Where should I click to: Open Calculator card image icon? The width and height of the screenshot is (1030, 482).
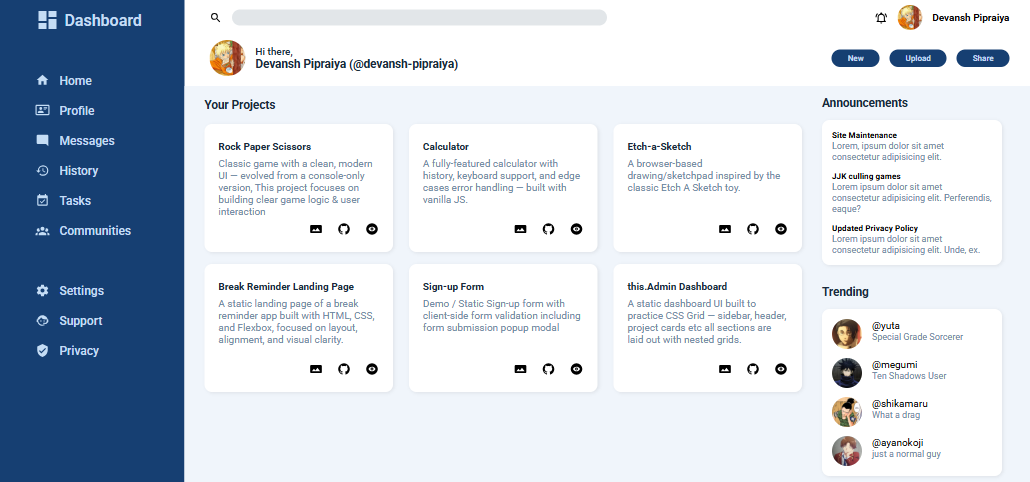[x=520, y=229]
